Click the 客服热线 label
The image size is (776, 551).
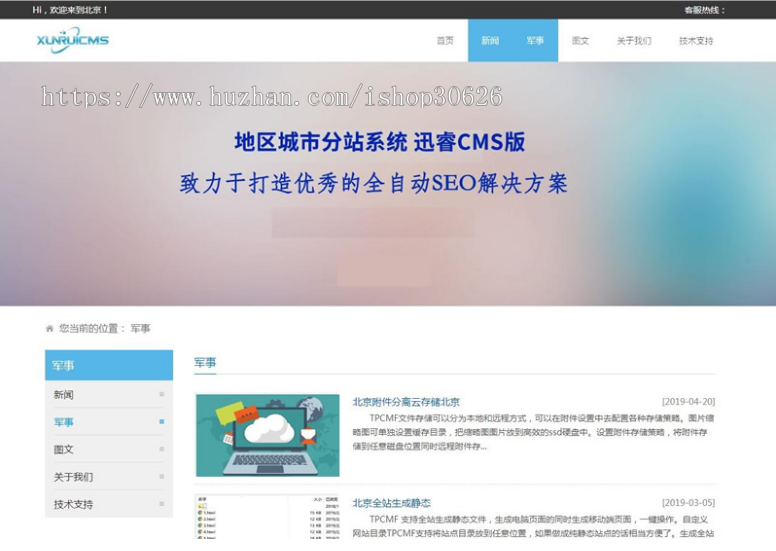[x=704, y=10]
